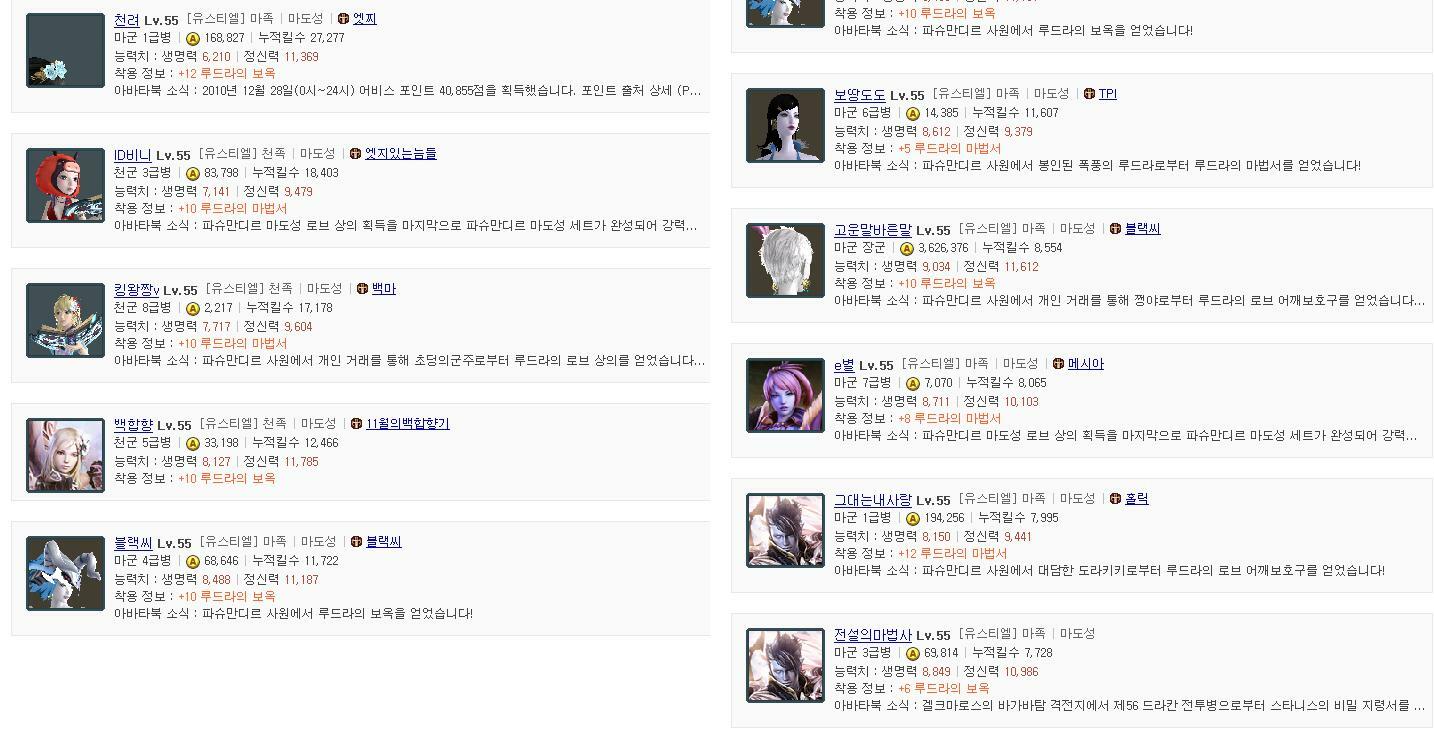This screenshot has width=1434, height=730.
Task: Open the 전설의마법사 character page link
Action: tap(873, 635)
